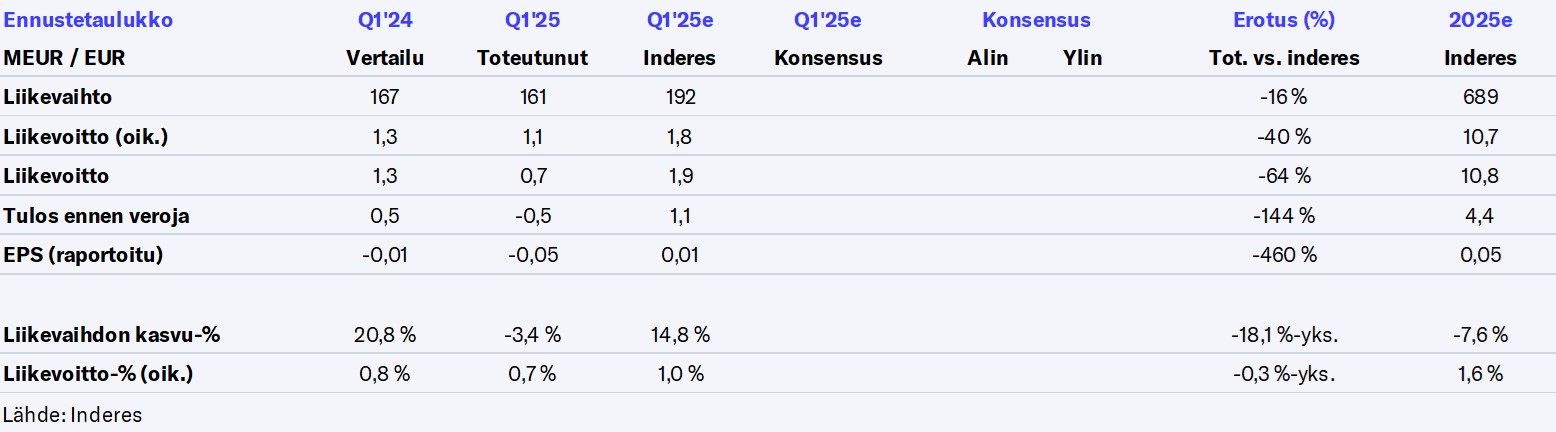Click the Q1'25 Toteutunut column header
Screen dimensions: 1556x432
[x=532, y=20]
